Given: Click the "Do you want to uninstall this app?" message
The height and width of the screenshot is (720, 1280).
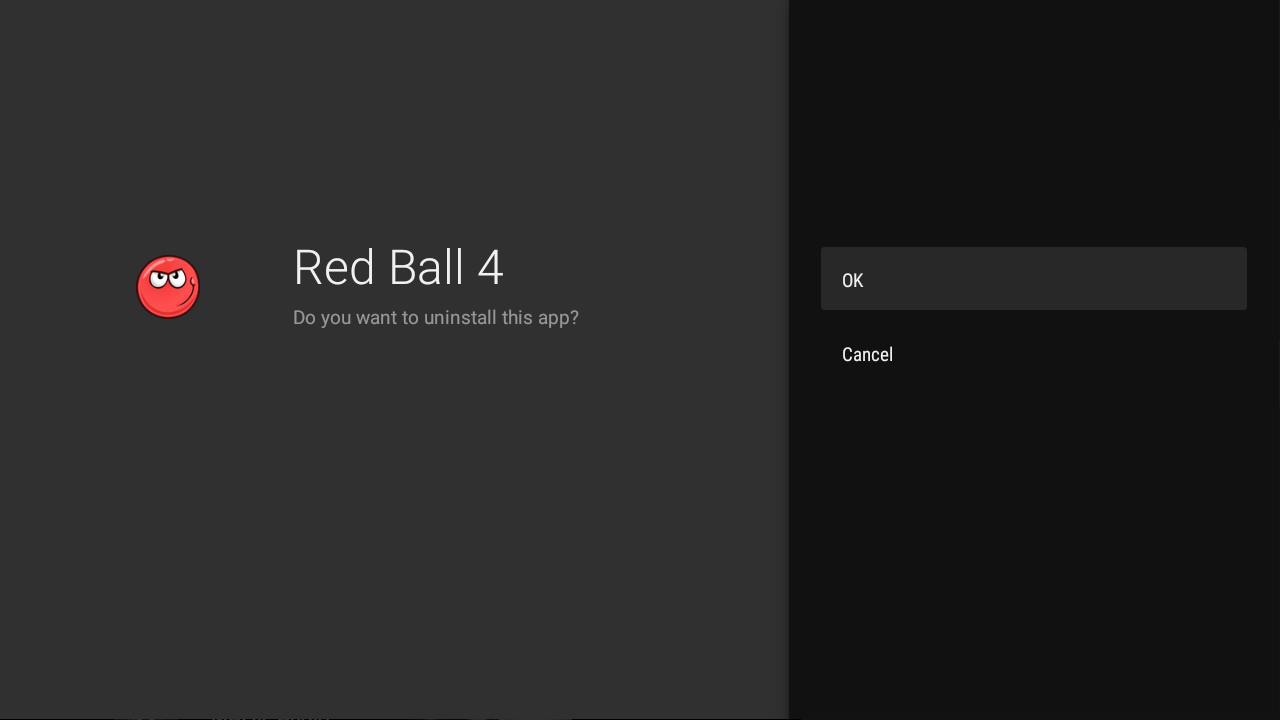Looking at the screenshot, I should click(436, 318).
